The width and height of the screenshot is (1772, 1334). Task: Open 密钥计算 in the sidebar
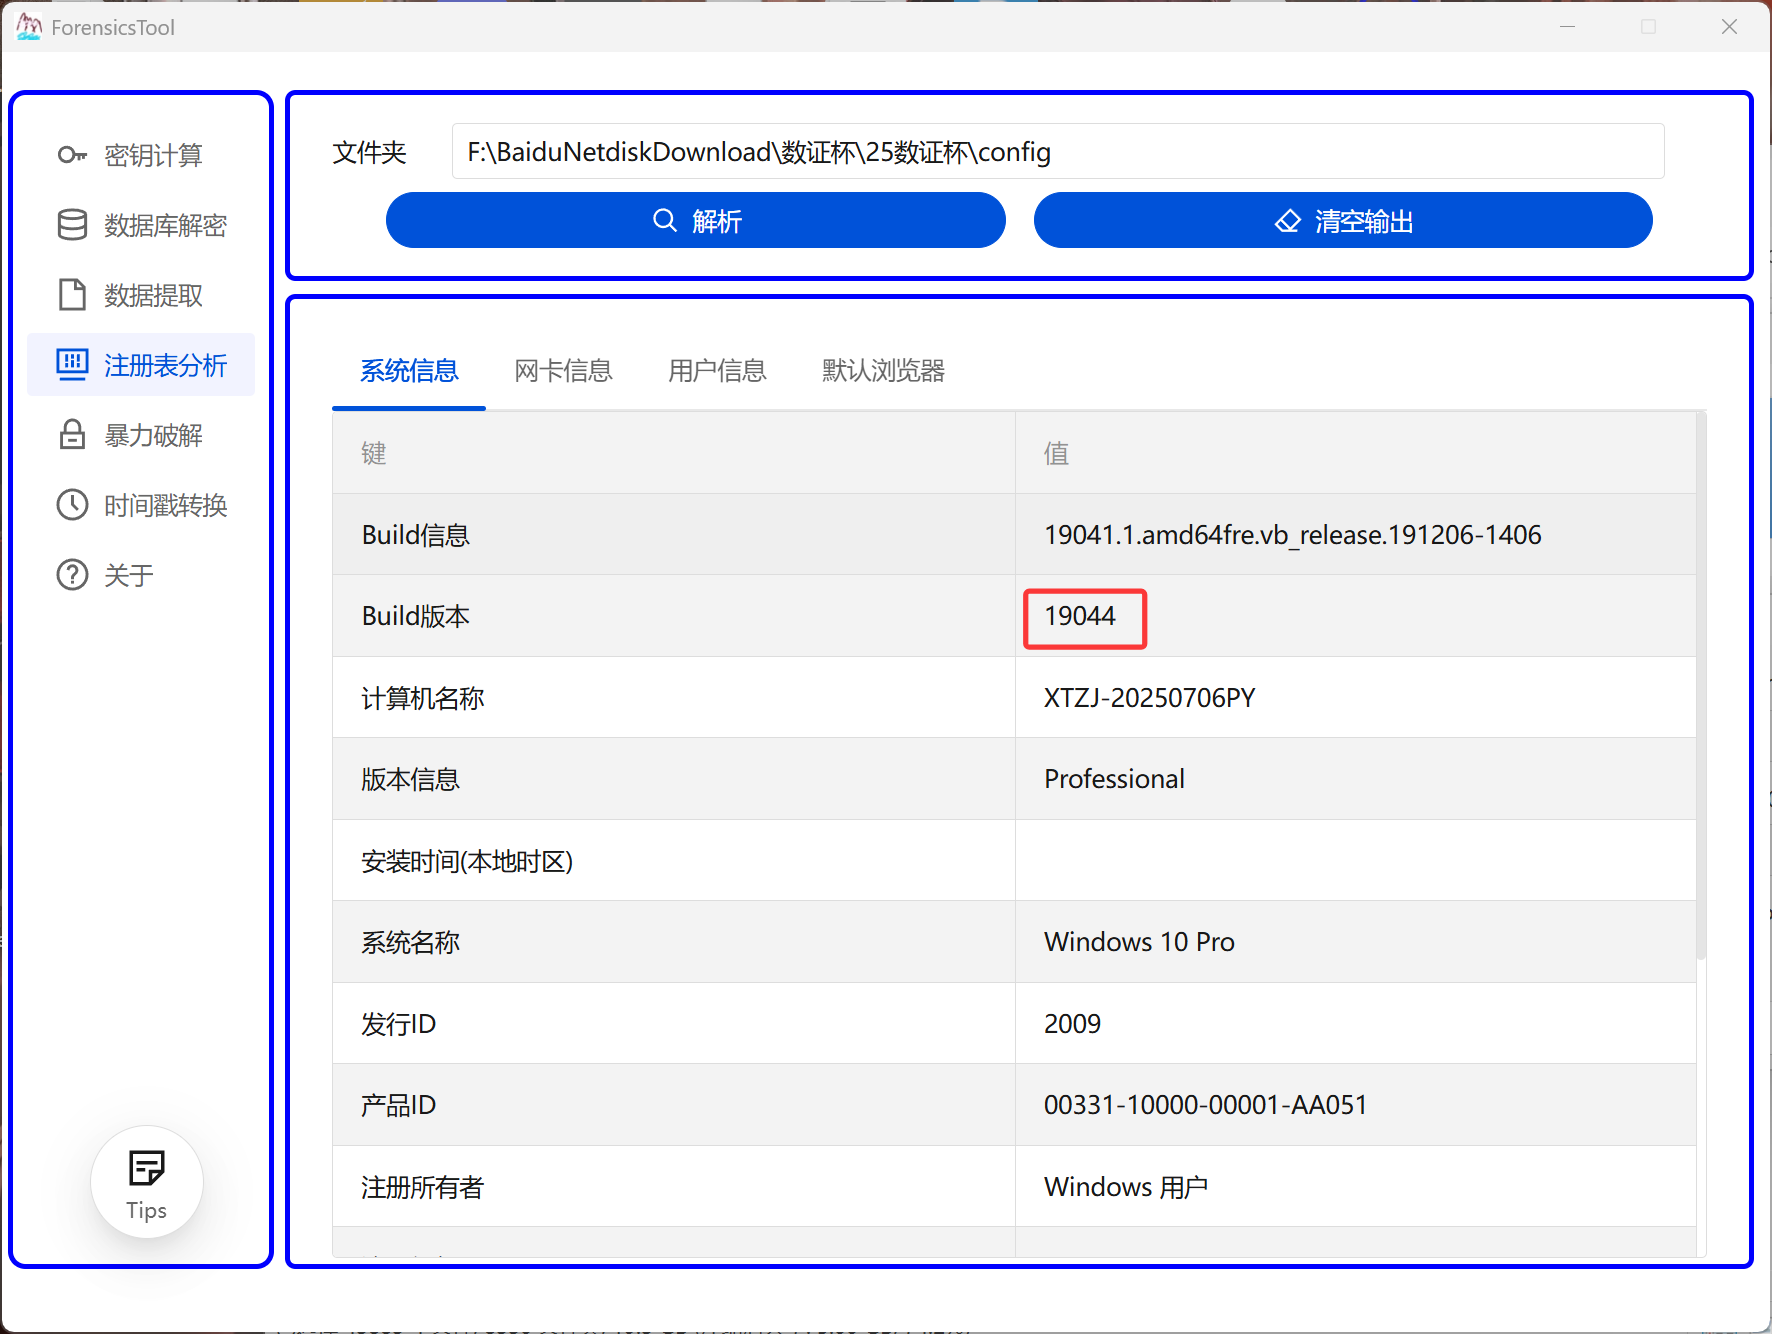(x=141, y=155)
